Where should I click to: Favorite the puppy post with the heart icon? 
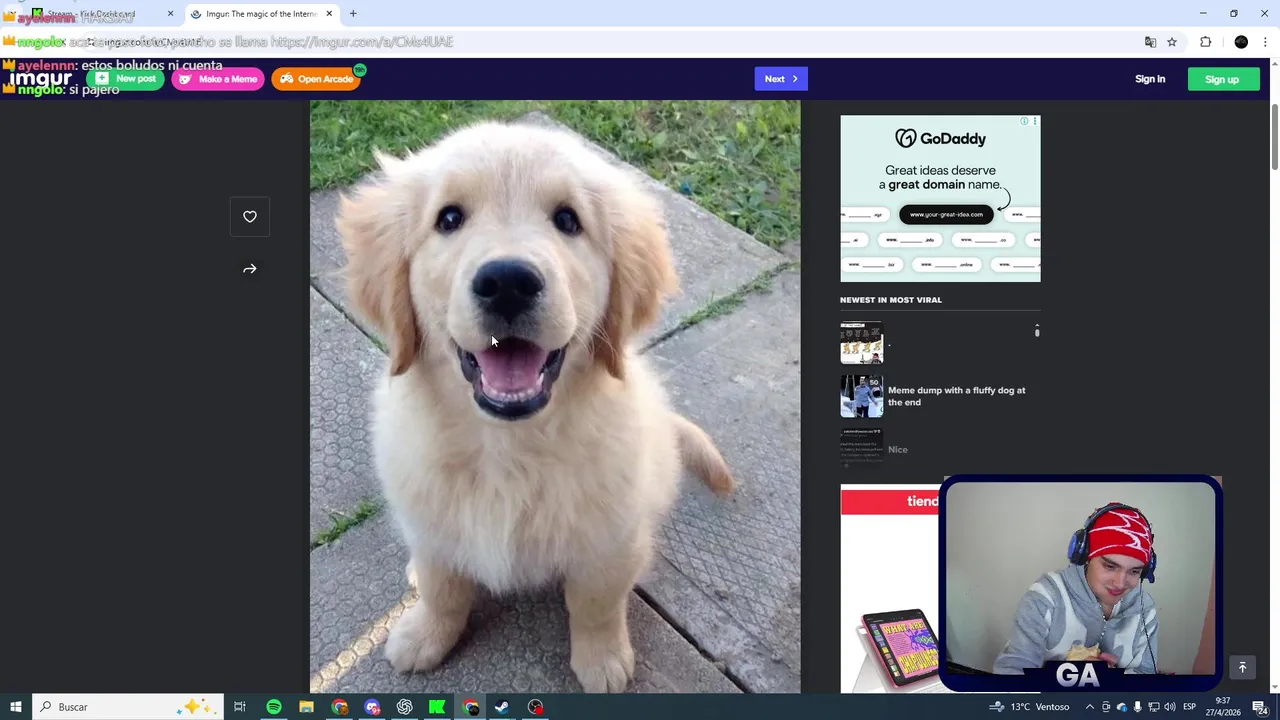(x=250, y=217)
